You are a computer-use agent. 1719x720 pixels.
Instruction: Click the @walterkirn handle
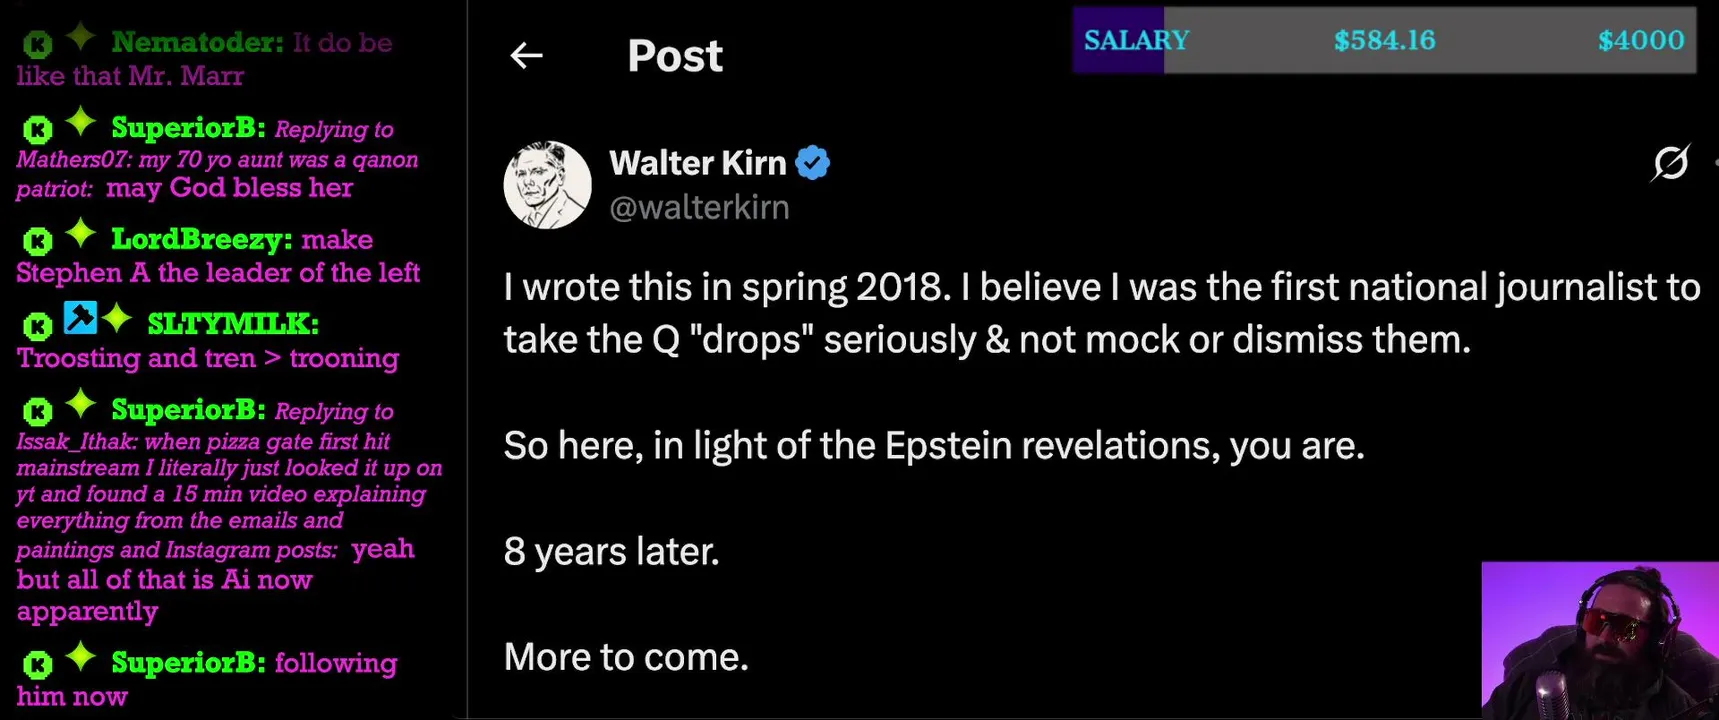699,207
